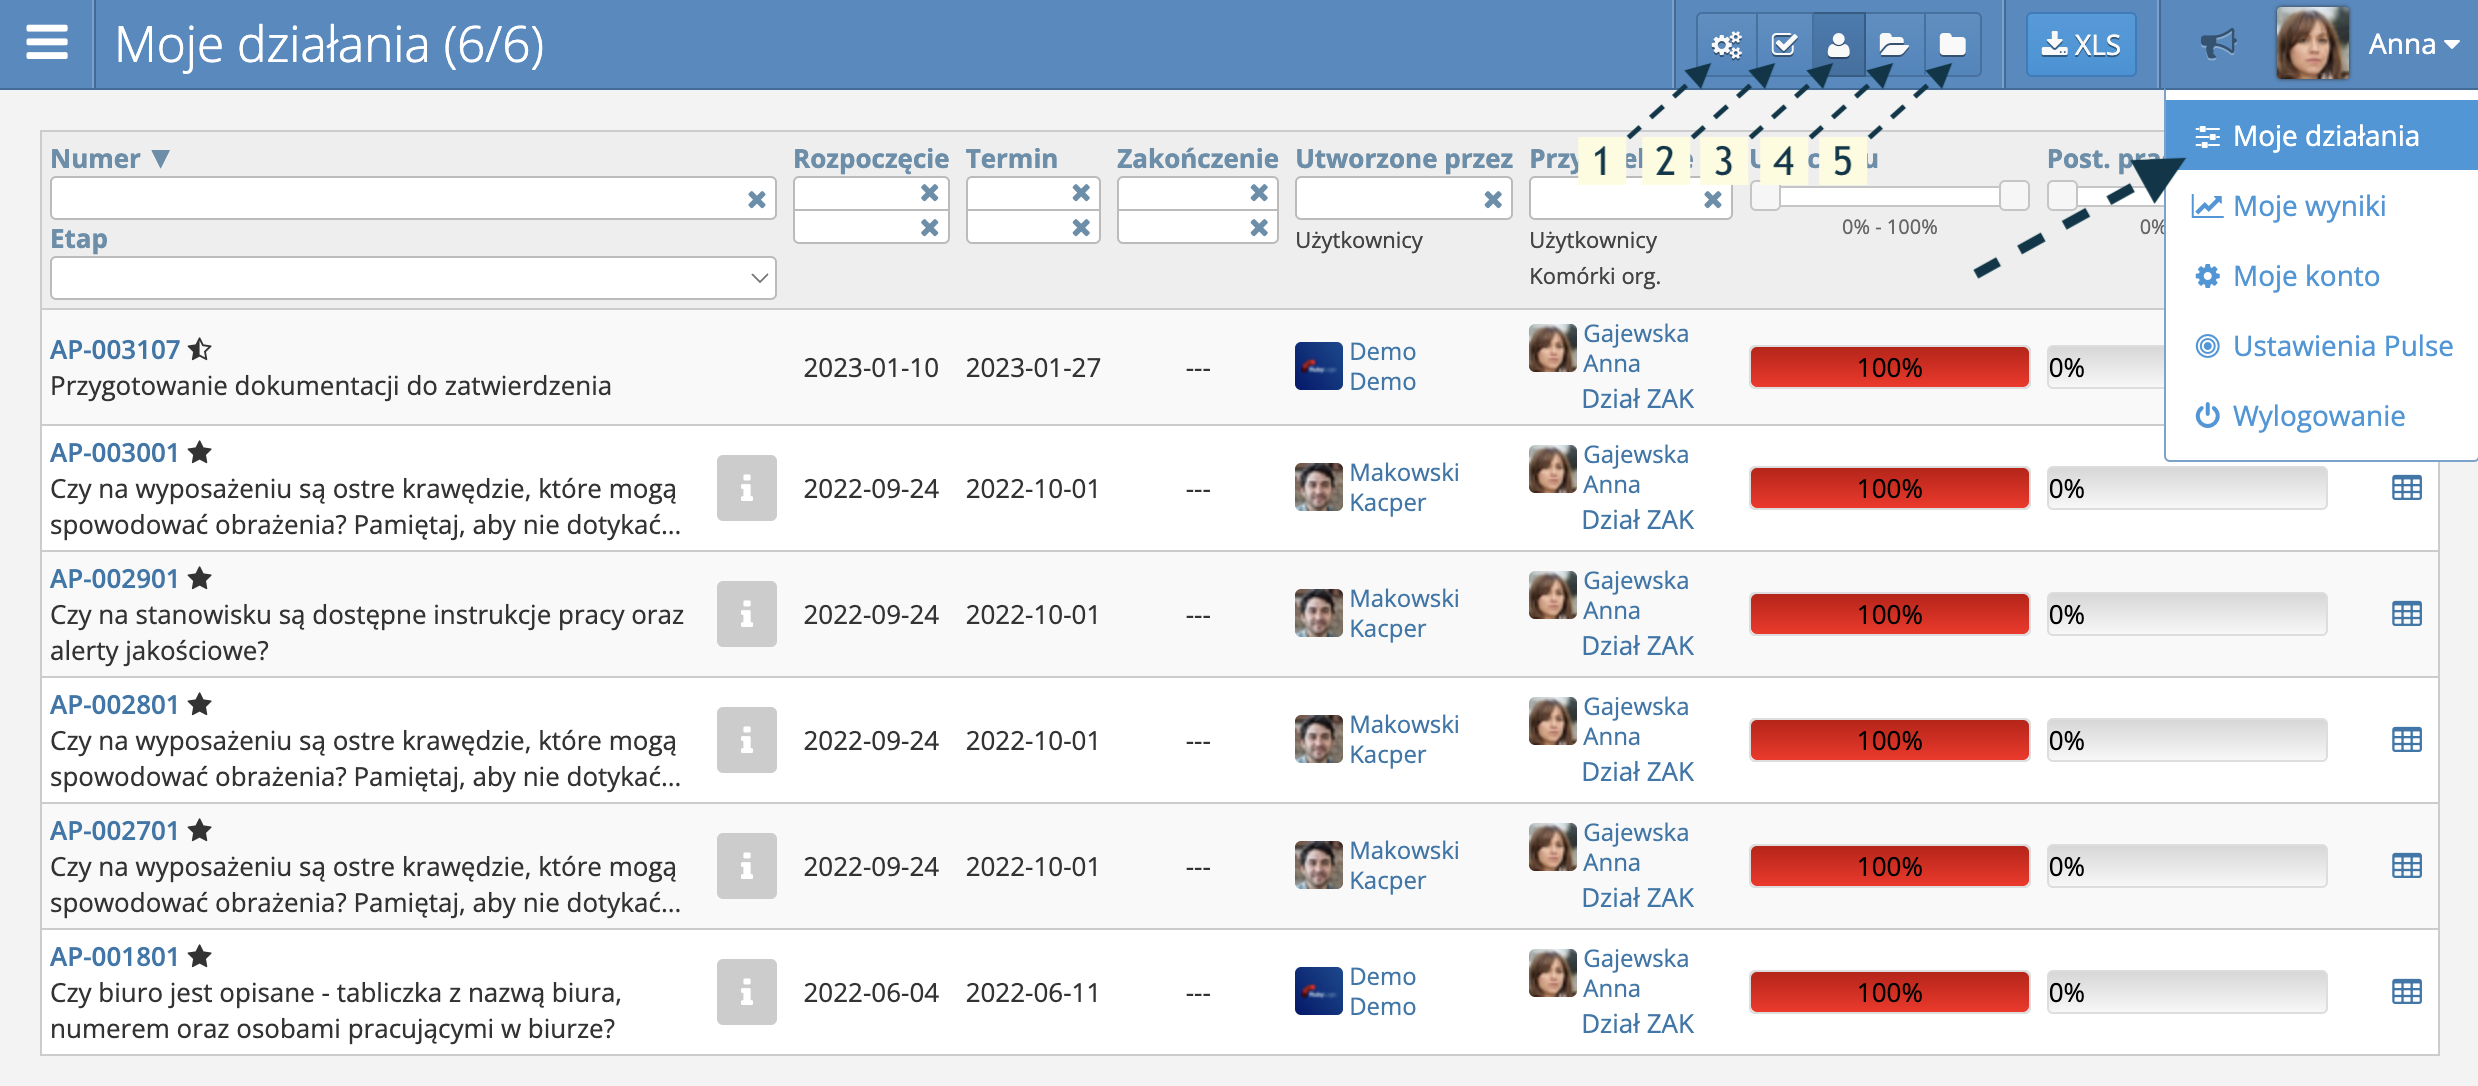Sort by Termin column header

pyautogui.click(x=1011, y=158)
